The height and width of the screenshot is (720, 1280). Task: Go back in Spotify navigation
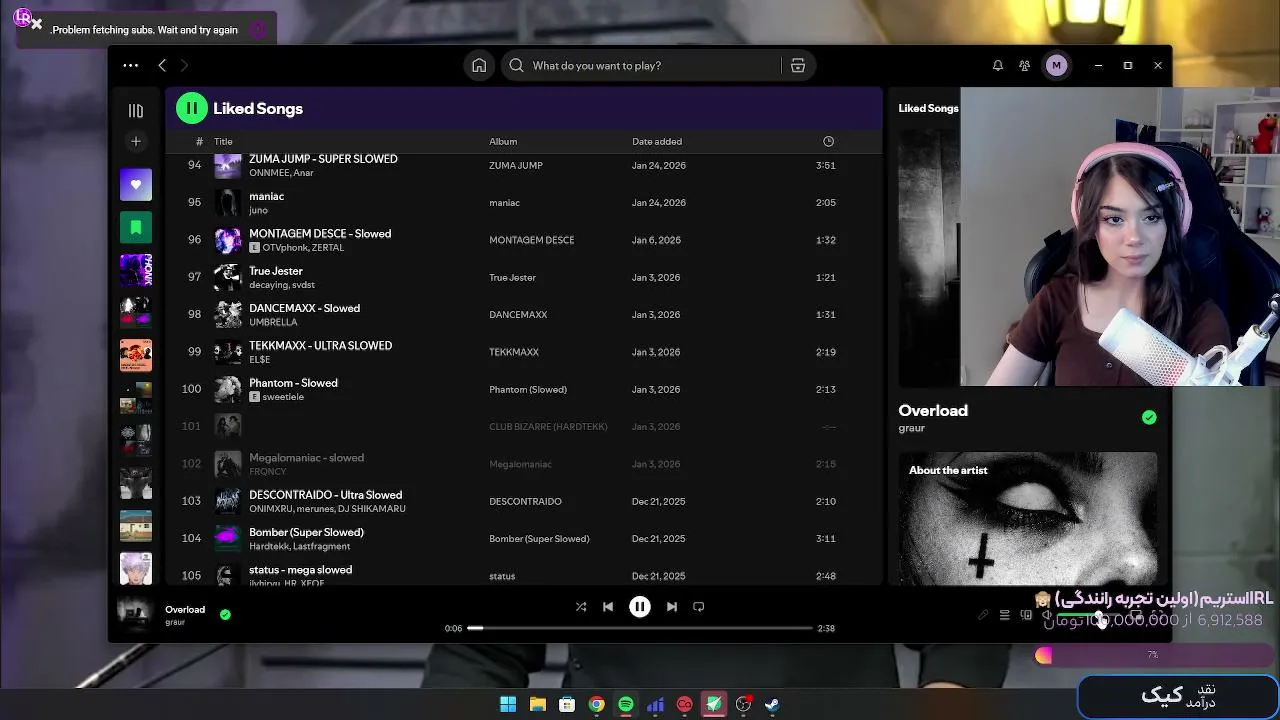pyautogui.click(x=162, y=65)
